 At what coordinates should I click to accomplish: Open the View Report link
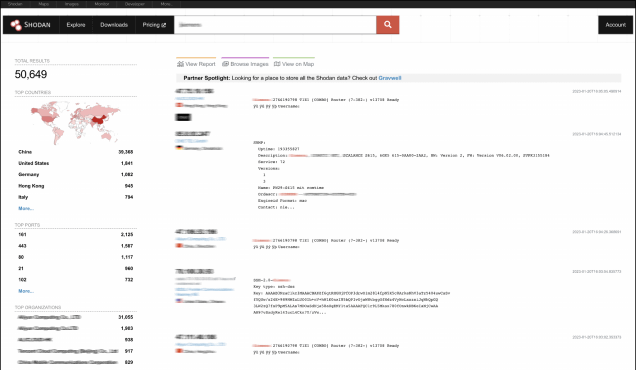196,64
